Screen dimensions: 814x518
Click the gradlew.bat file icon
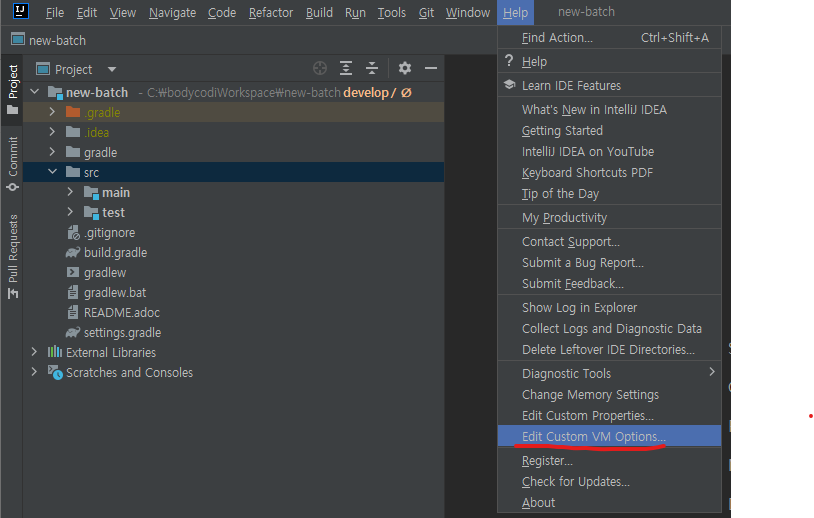coord(73,292)
